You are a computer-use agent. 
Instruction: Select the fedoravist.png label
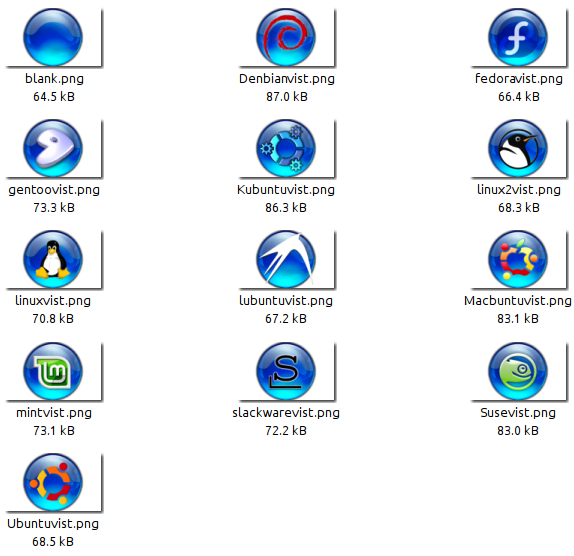(x=518, y=79)
